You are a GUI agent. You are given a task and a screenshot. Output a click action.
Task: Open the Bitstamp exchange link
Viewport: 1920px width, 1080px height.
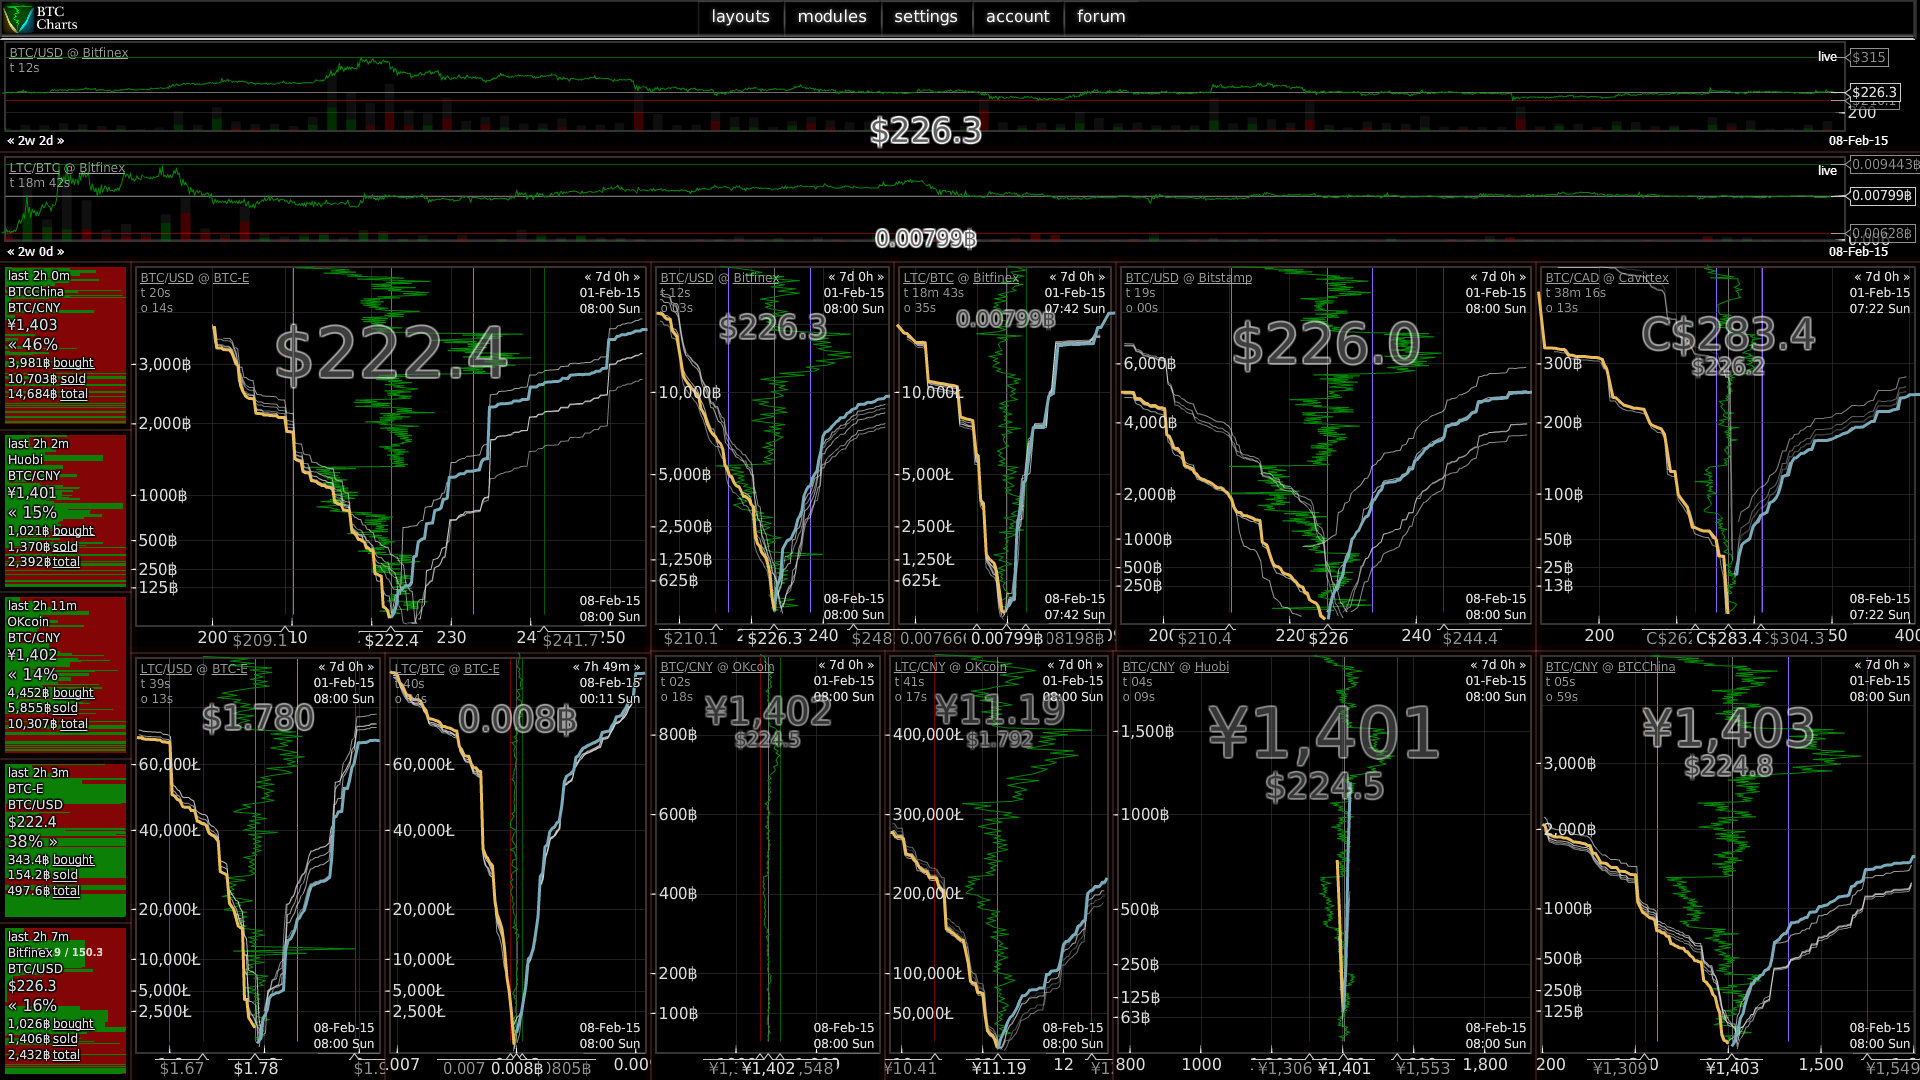point(1225,278)
